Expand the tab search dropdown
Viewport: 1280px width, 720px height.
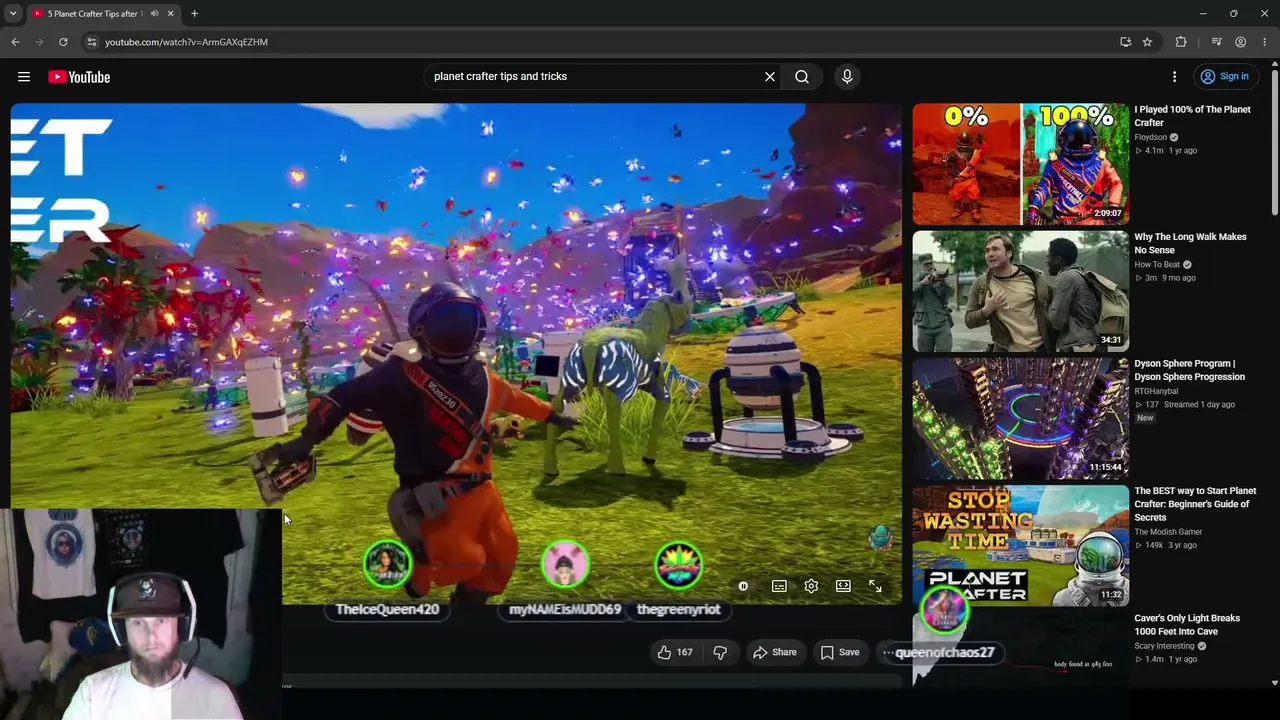(13, 14)
